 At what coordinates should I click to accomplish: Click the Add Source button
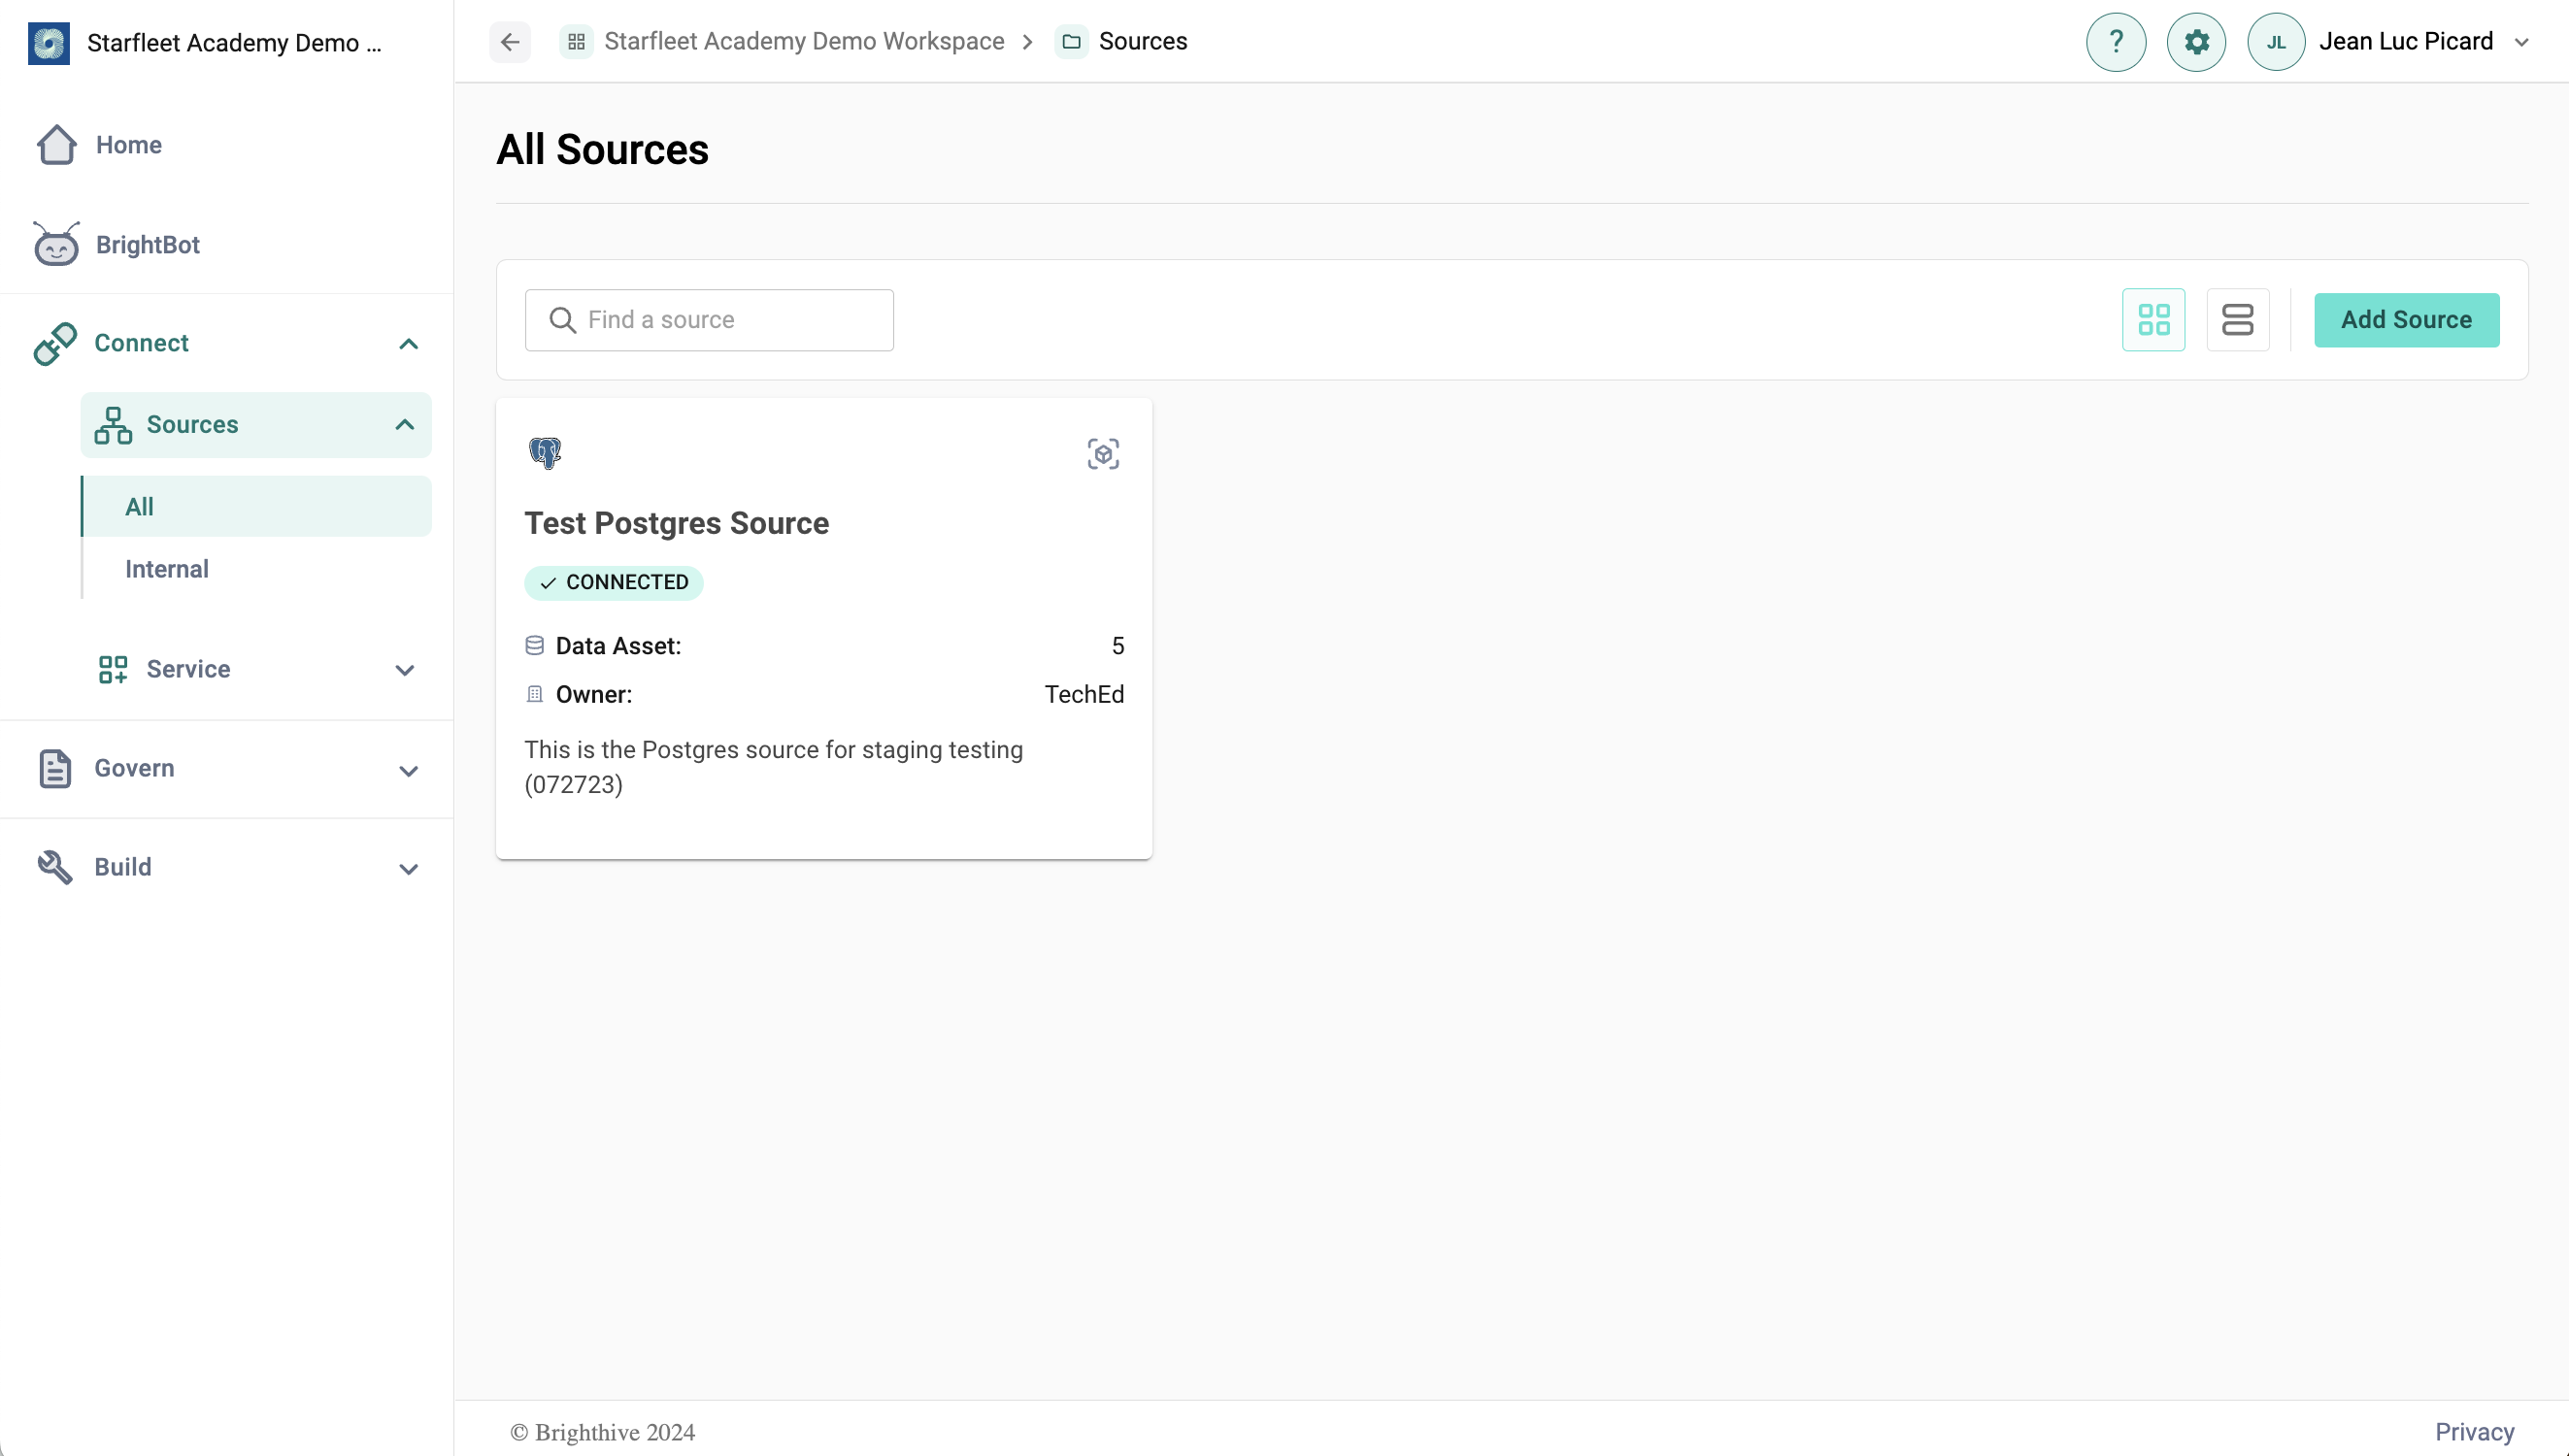point(2406,320)
